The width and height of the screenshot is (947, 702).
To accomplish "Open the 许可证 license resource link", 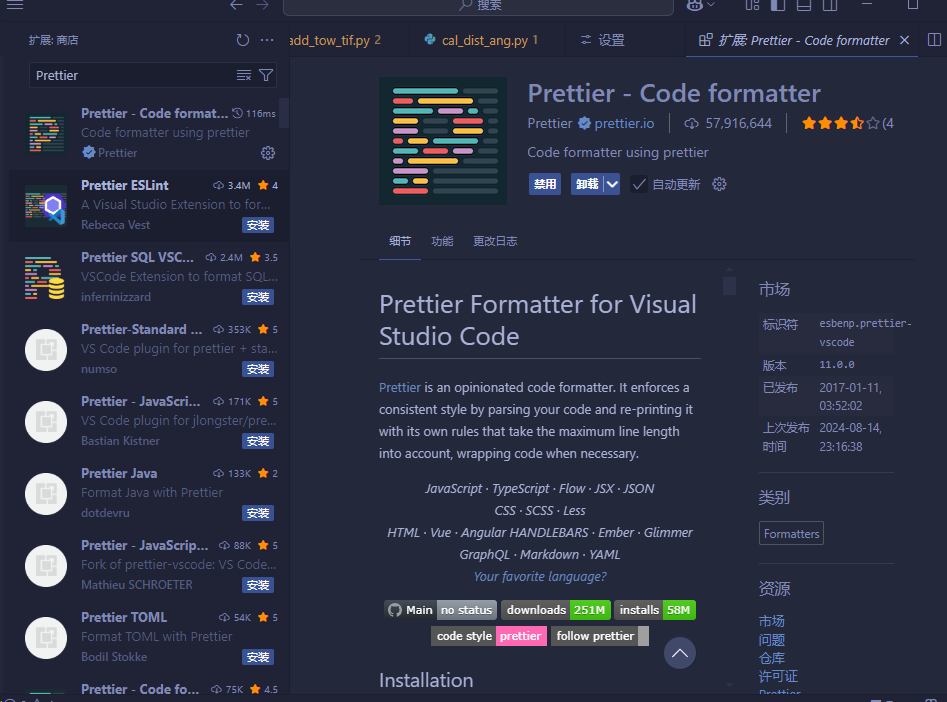I will (778, 676).
